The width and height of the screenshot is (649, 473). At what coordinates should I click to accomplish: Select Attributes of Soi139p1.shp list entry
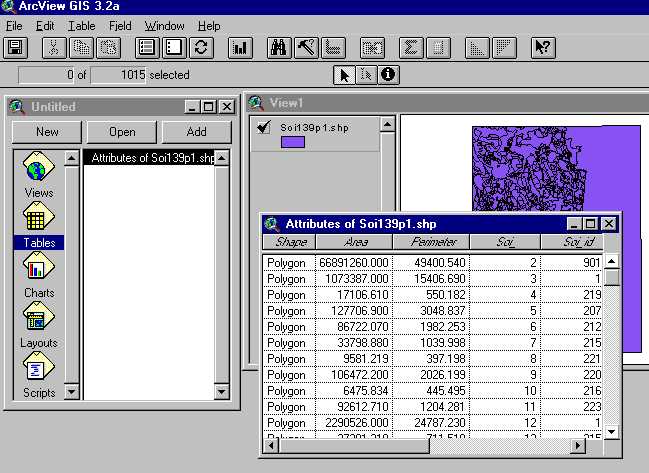pos(149,158)
